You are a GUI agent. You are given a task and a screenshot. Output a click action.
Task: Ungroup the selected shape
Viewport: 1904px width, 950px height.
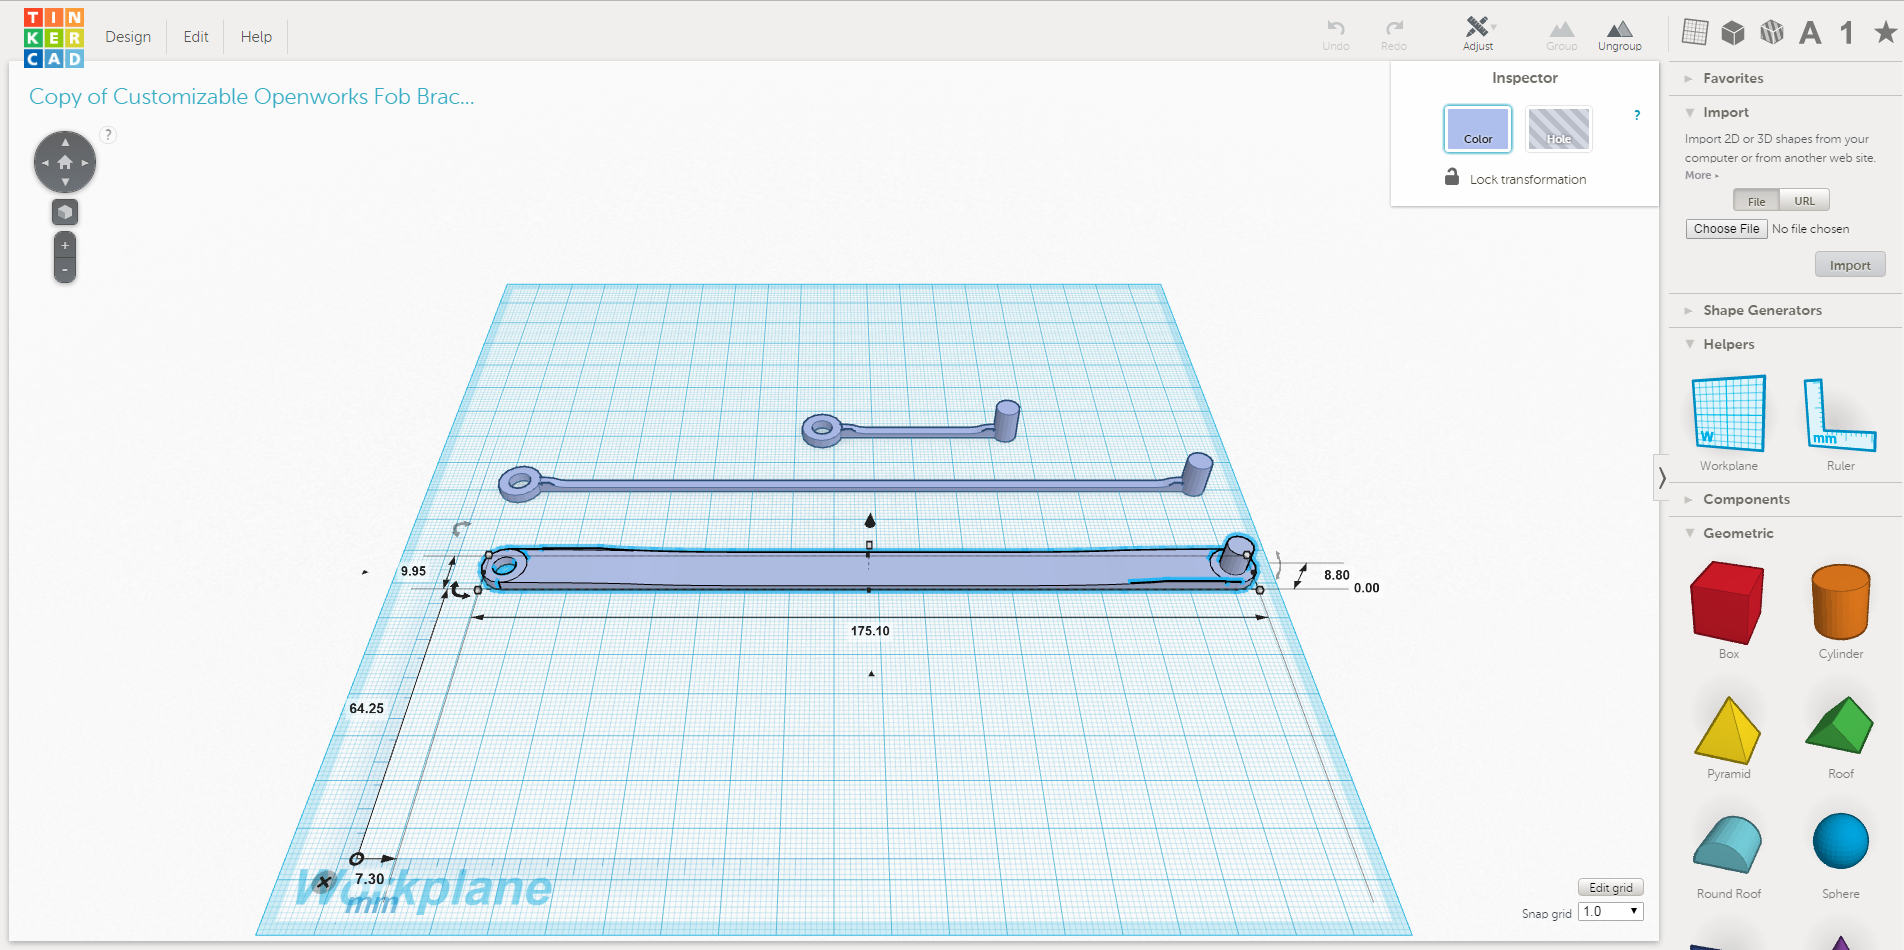pos(1619,34)
